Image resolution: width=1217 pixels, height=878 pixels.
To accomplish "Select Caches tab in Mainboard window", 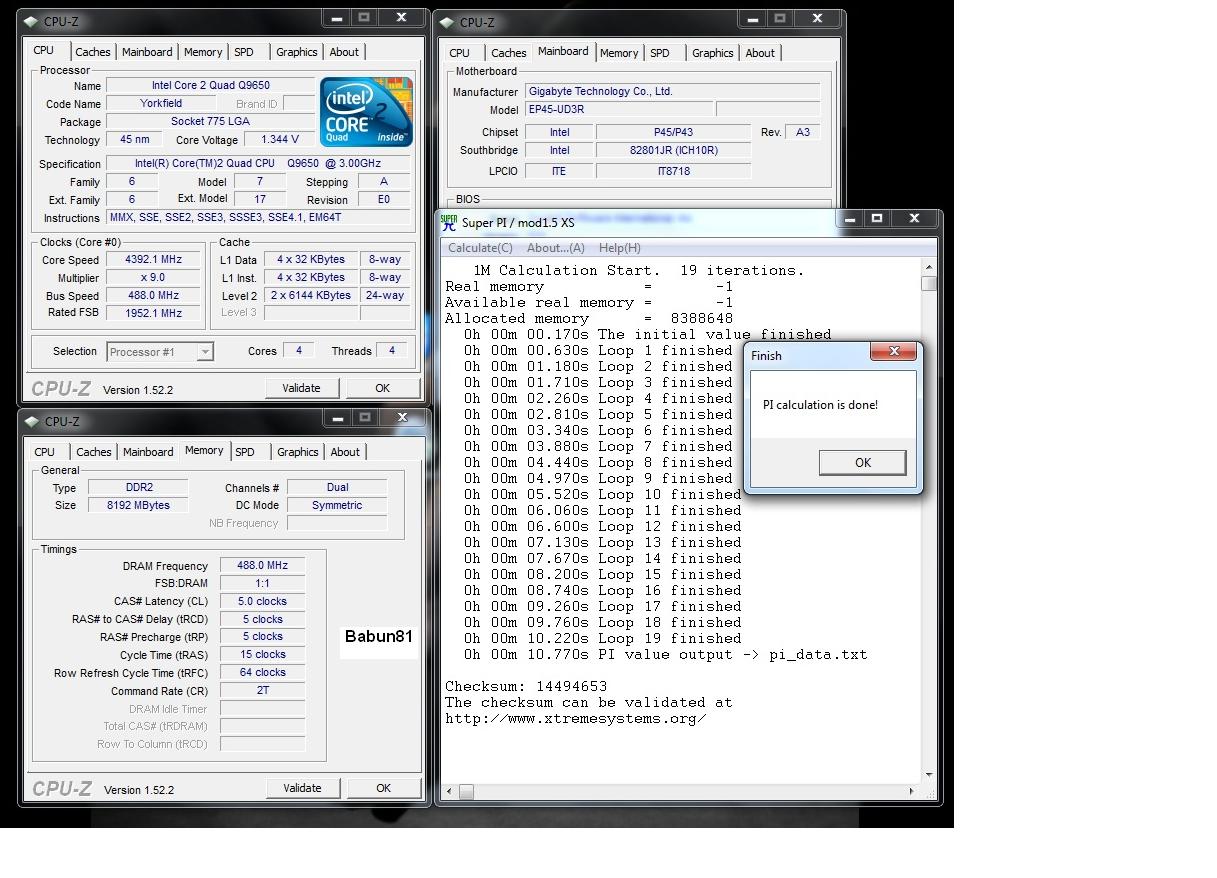I will [509, 53].
